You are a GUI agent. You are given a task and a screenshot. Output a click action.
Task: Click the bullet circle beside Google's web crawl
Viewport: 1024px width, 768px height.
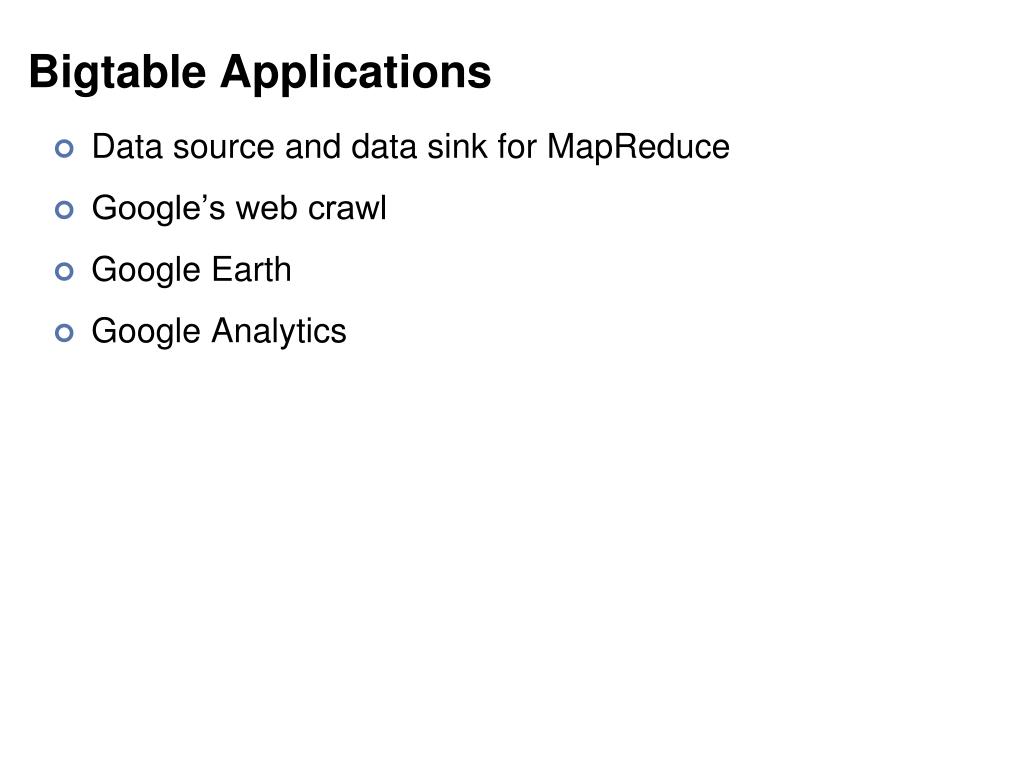[64, 210]
